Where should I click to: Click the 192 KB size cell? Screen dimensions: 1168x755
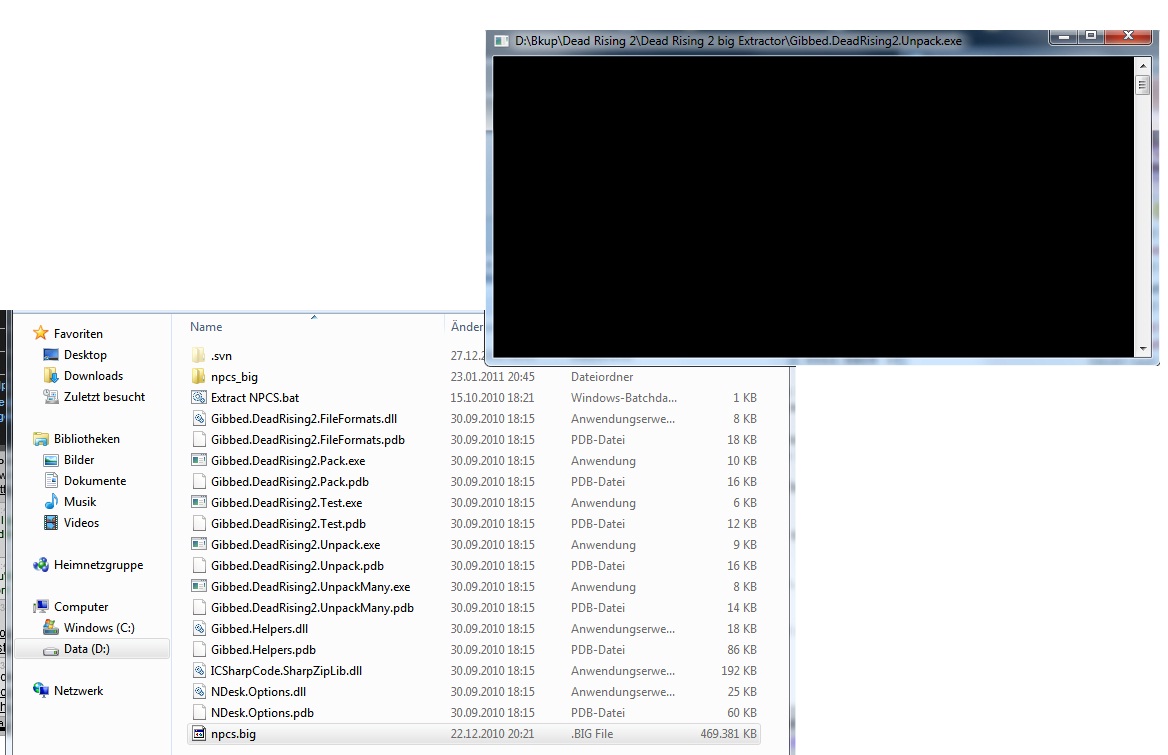click(x=739, y=671)
